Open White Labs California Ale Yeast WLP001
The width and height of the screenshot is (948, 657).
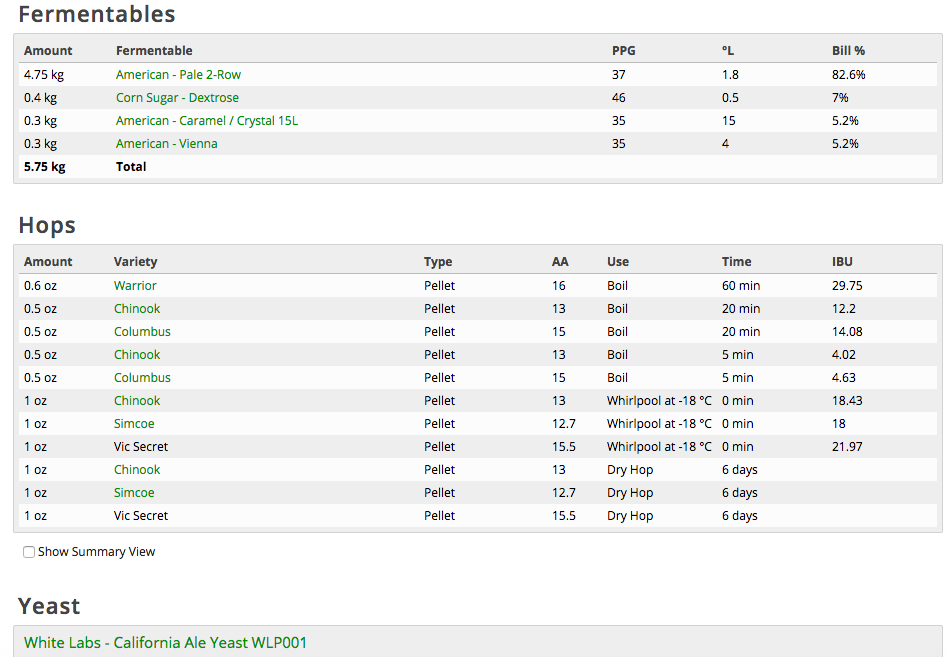click(x=165, y=642)
